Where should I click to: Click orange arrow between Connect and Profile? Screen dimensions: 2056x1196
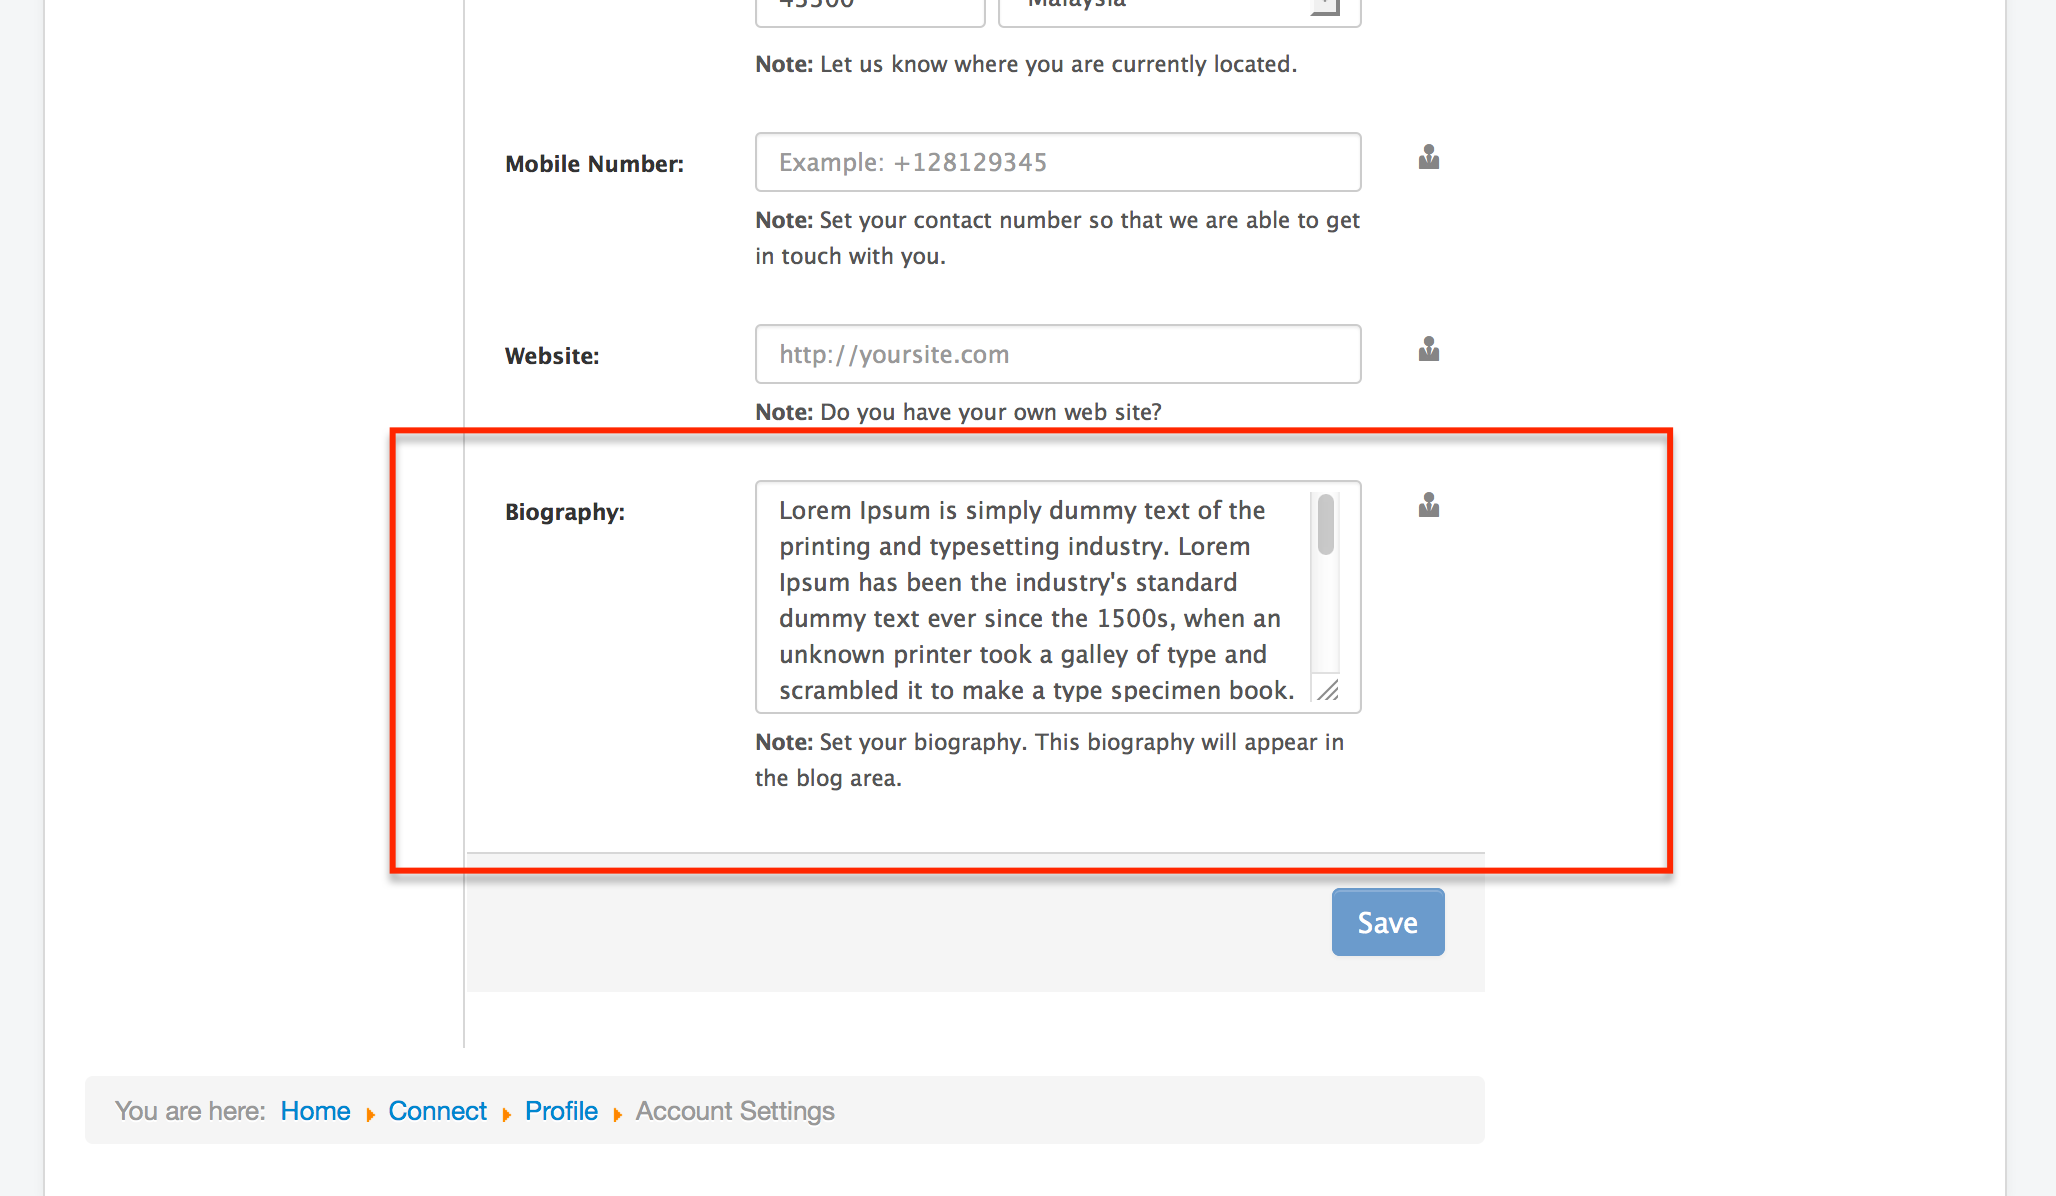coord(506,1114)
